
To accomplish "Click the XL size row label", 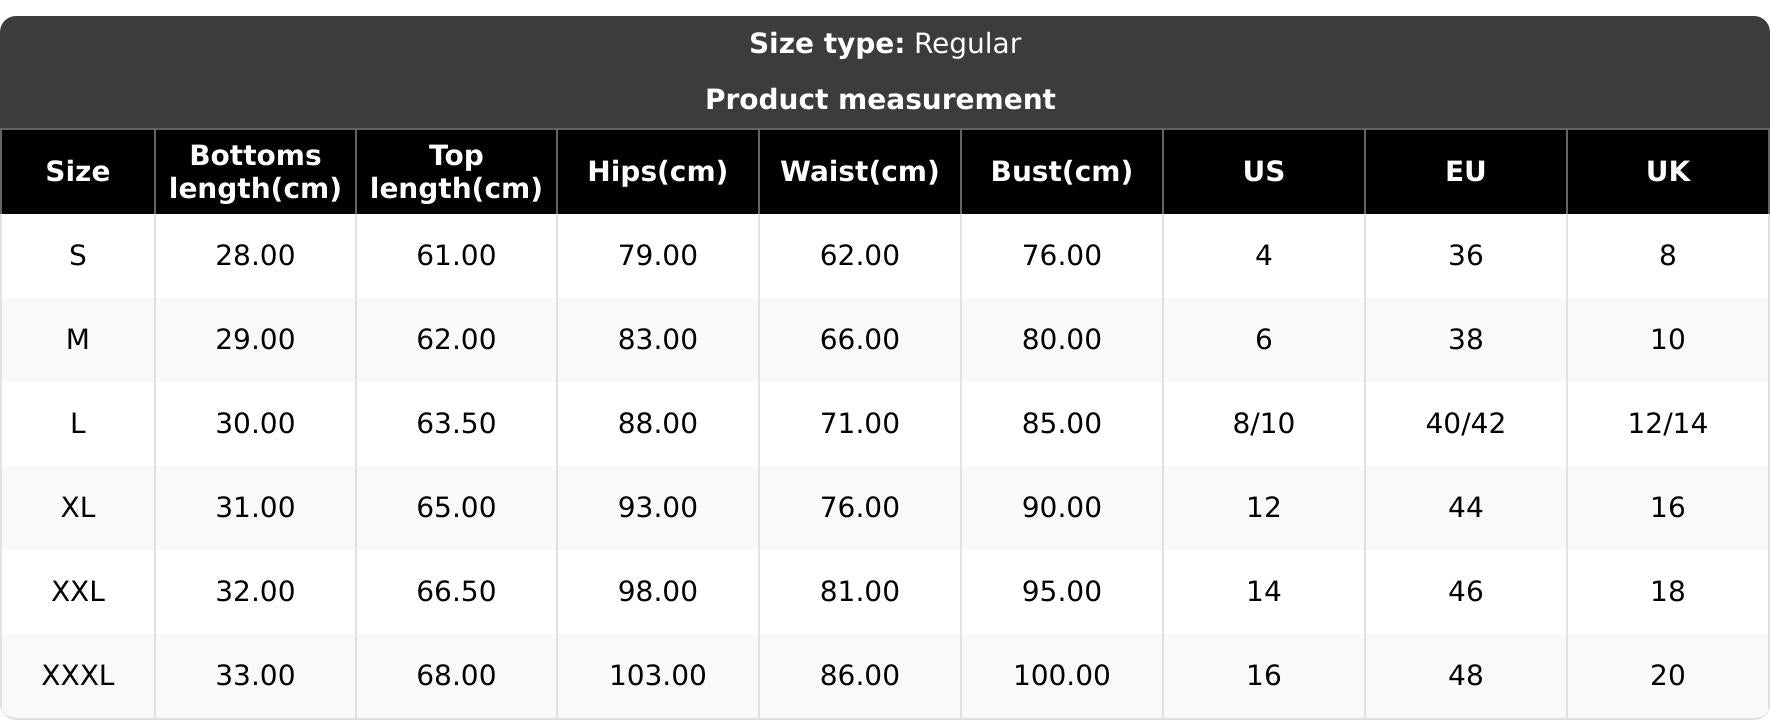I will pos(78,508).
